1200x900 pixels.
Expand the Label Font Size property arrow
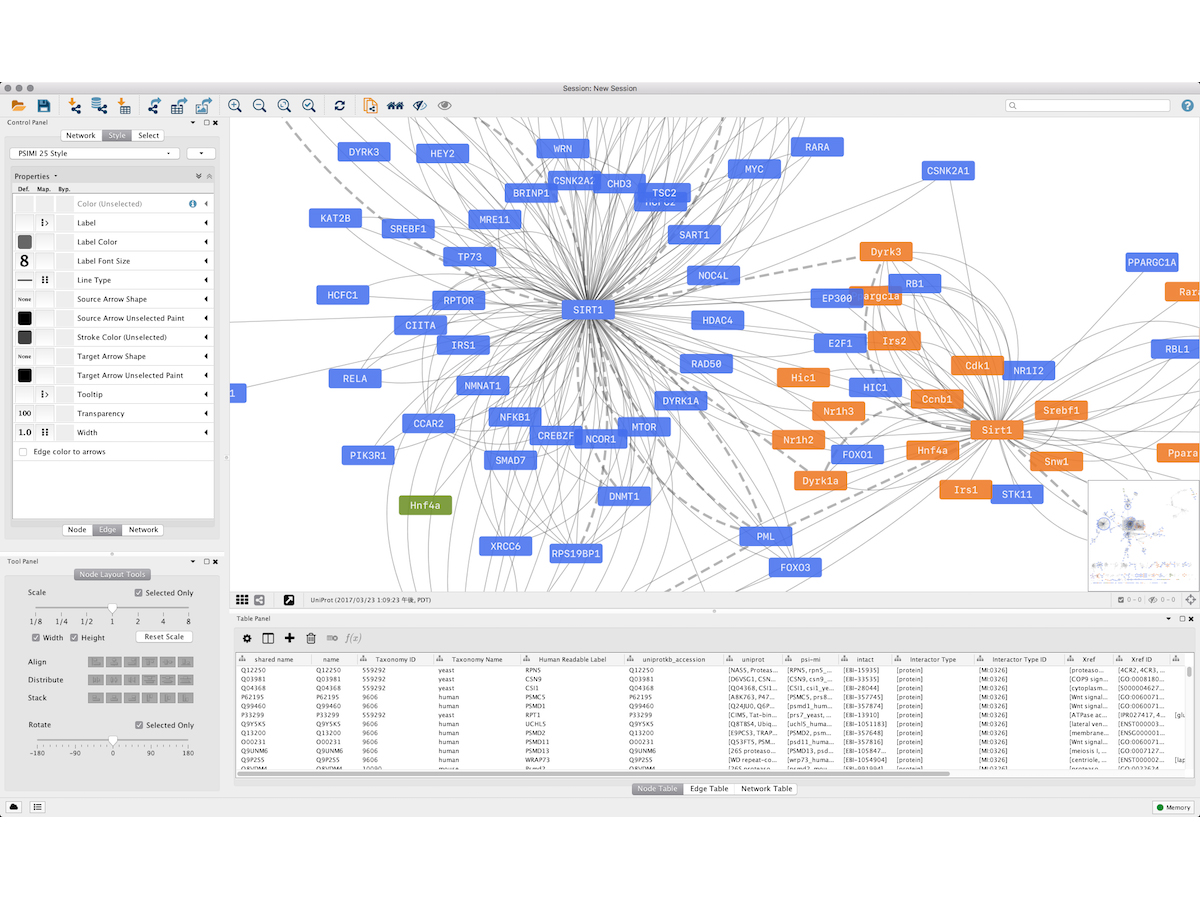(x=207, y=261)
